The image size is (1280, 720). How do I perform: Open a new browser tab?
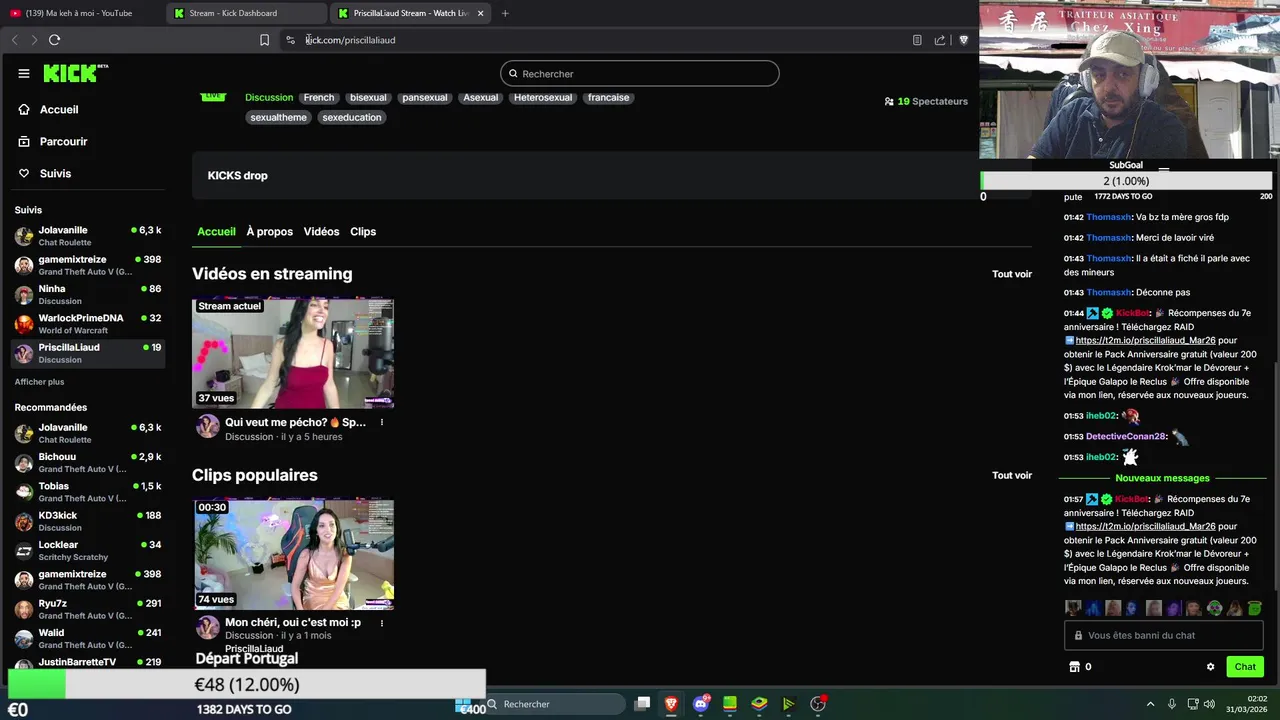(505, 13)
